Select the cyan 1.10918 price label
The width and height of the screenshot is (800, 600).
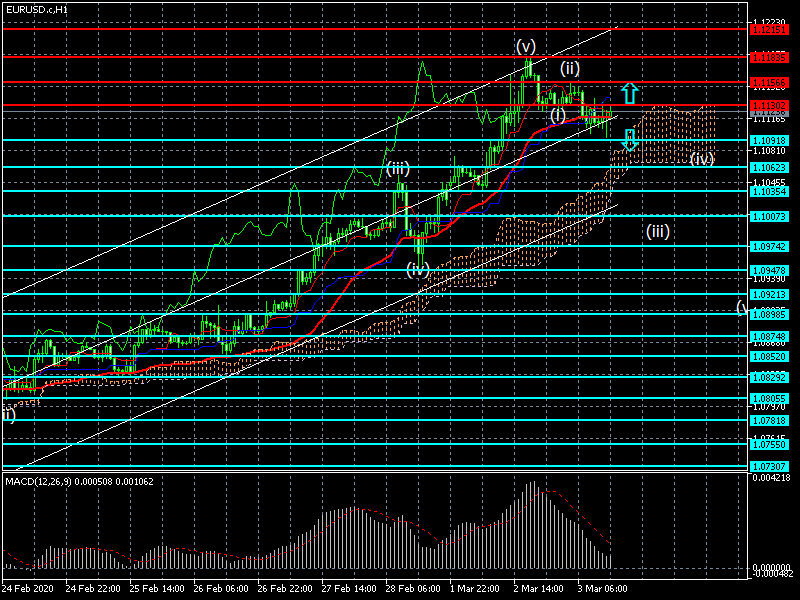click(769, 140)
